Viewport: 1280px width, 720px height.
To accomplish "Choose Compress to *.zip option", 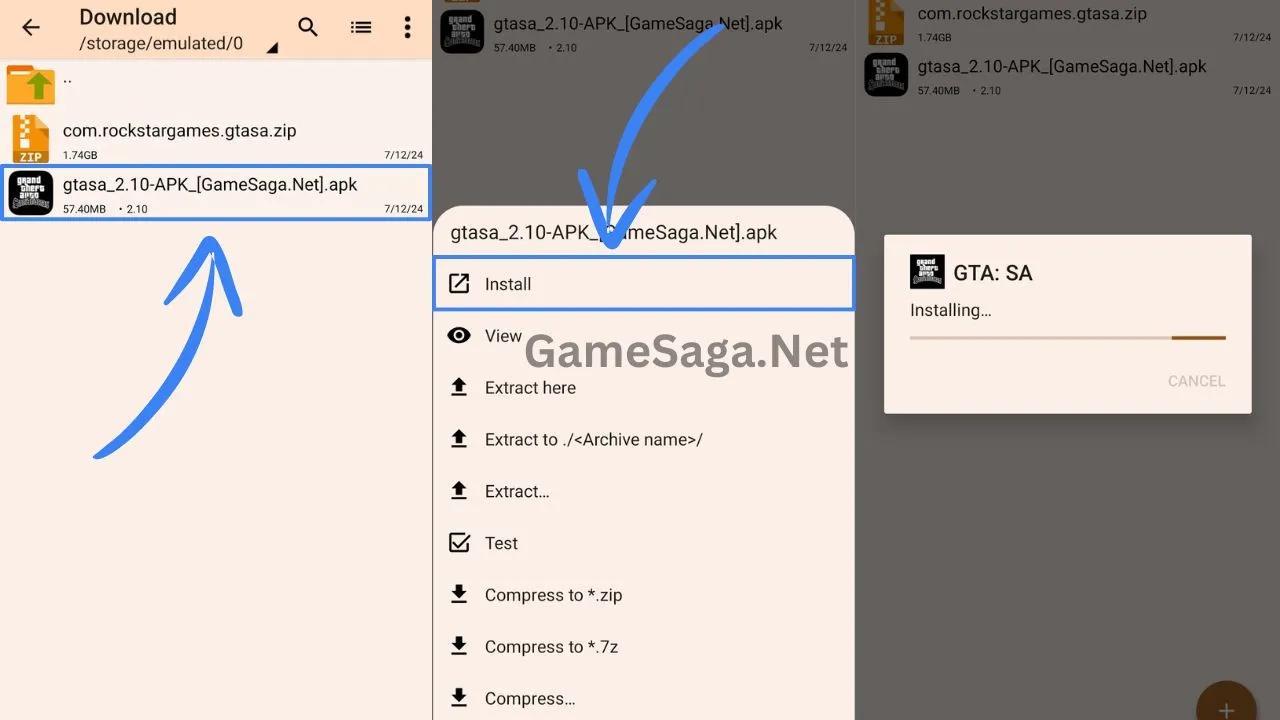I will pyautogui.click(x=644, y=596).
